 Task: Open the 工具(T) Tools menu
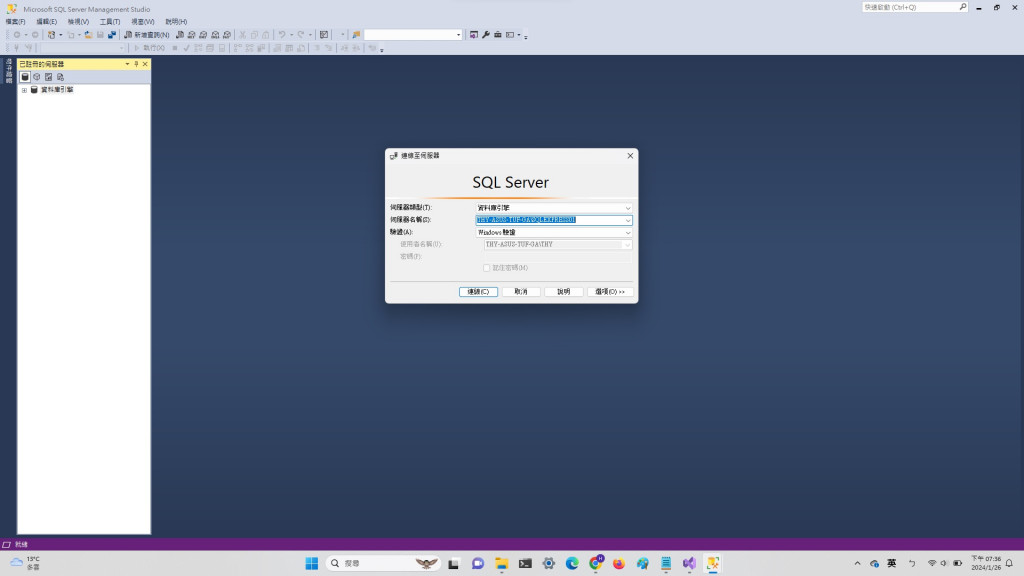110,22
